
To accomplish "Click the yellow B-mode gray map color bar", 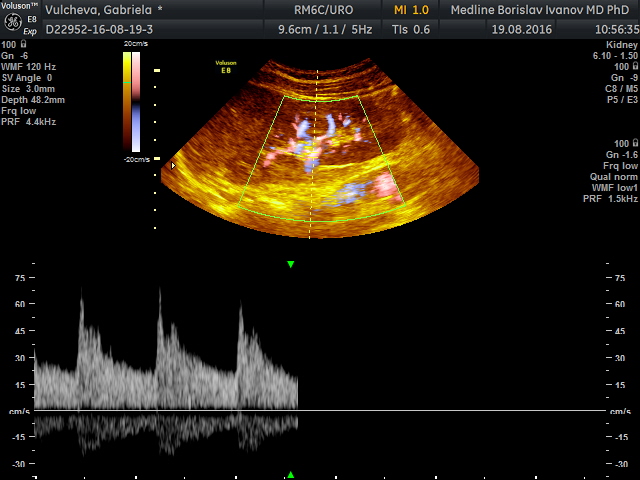I will (127, 102).
